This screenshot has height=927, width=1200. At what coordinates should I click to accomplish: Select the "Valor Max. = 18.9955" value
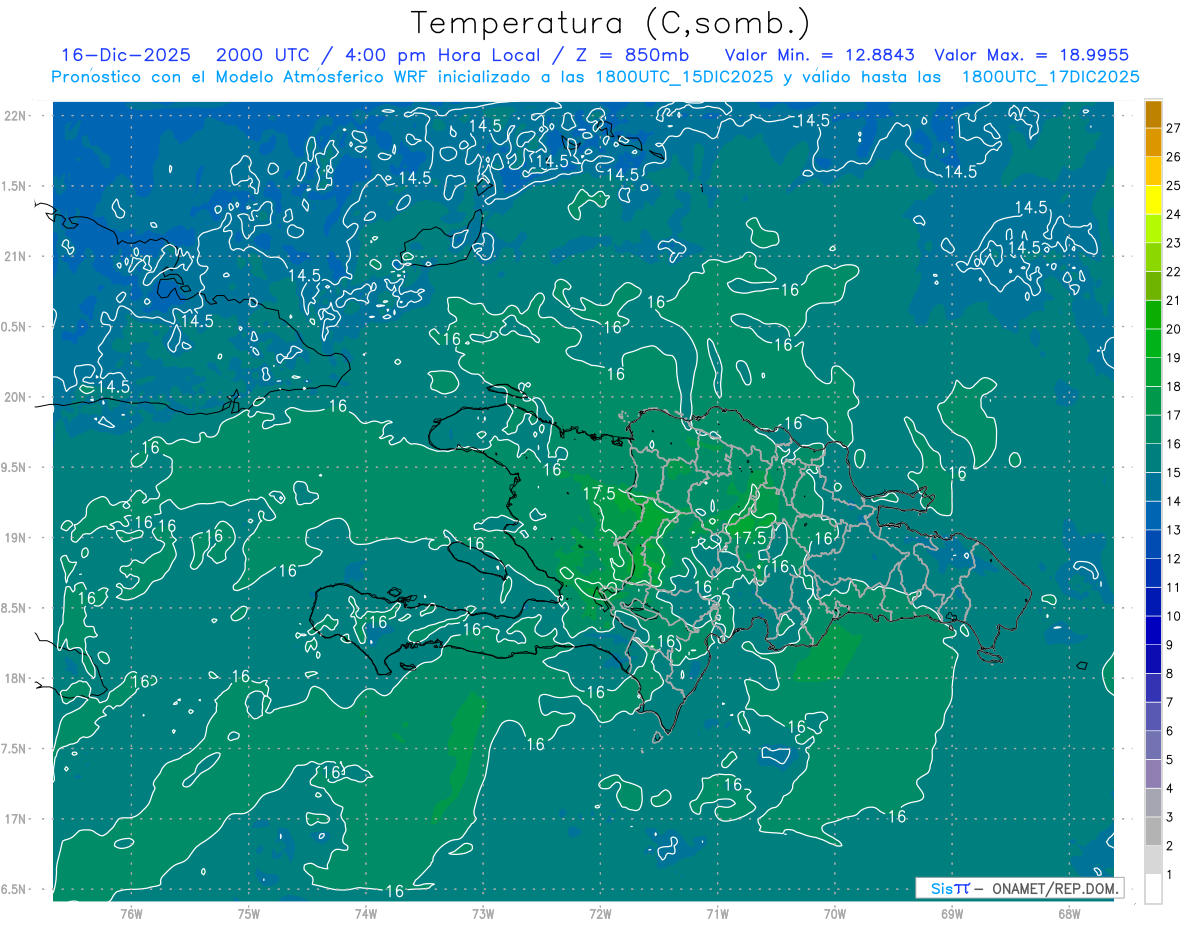point(1032,55)
